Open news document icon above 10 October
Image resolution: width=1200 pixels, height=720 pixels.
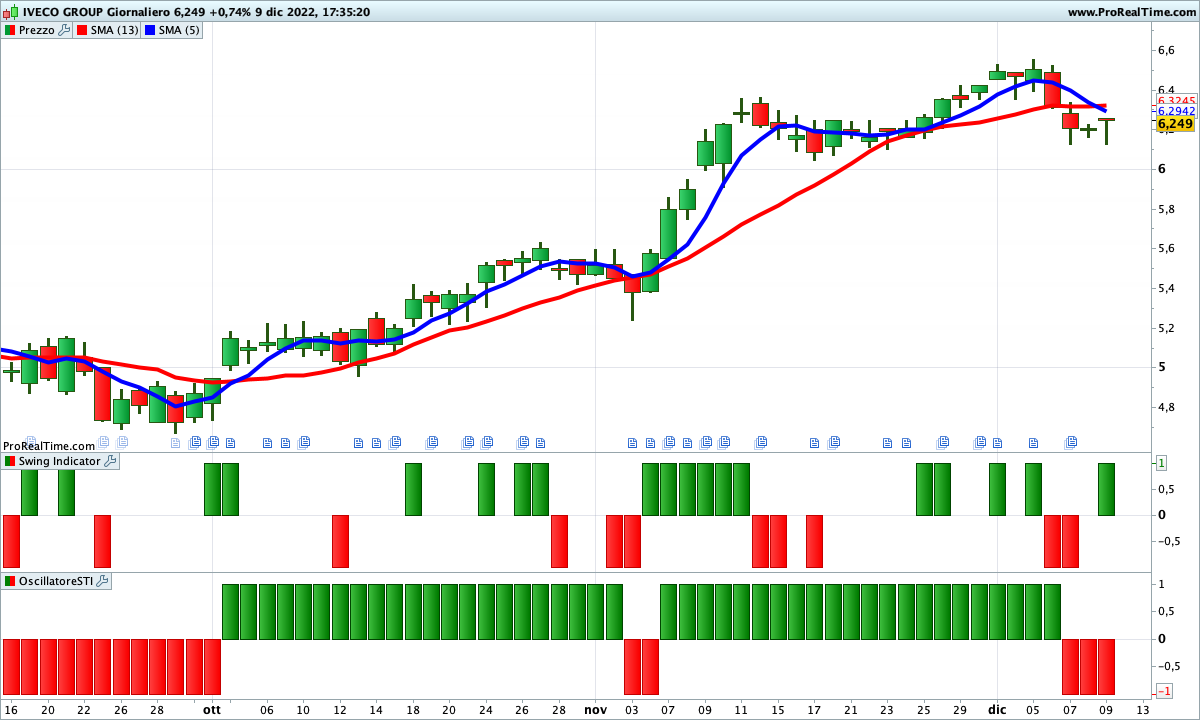[304, 441]
